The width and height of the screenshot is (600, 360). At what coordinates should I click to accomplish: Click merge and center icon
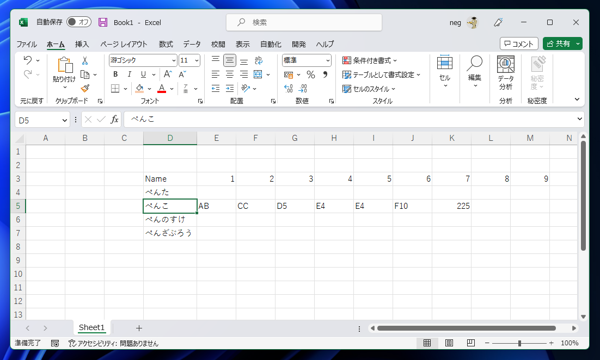pyautogui.click(x=258, y=75)
